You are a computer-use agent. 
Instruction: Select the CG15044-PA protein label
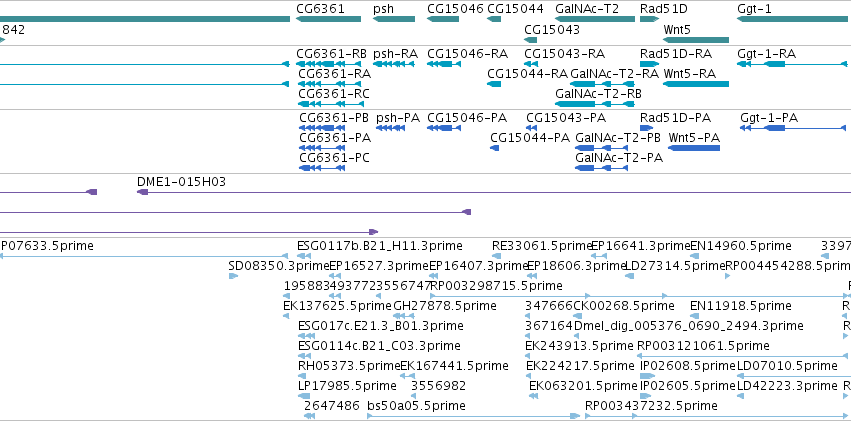click(x=530, y=138)
